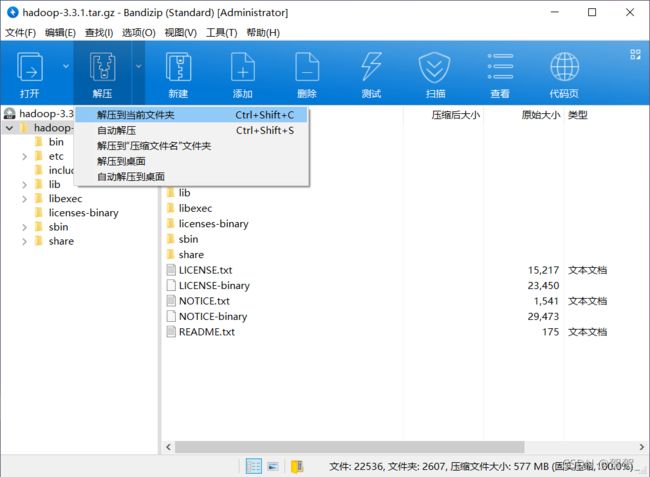Click the horizontal scrollbar thumb
650x477 pixels.
(349, 447)
